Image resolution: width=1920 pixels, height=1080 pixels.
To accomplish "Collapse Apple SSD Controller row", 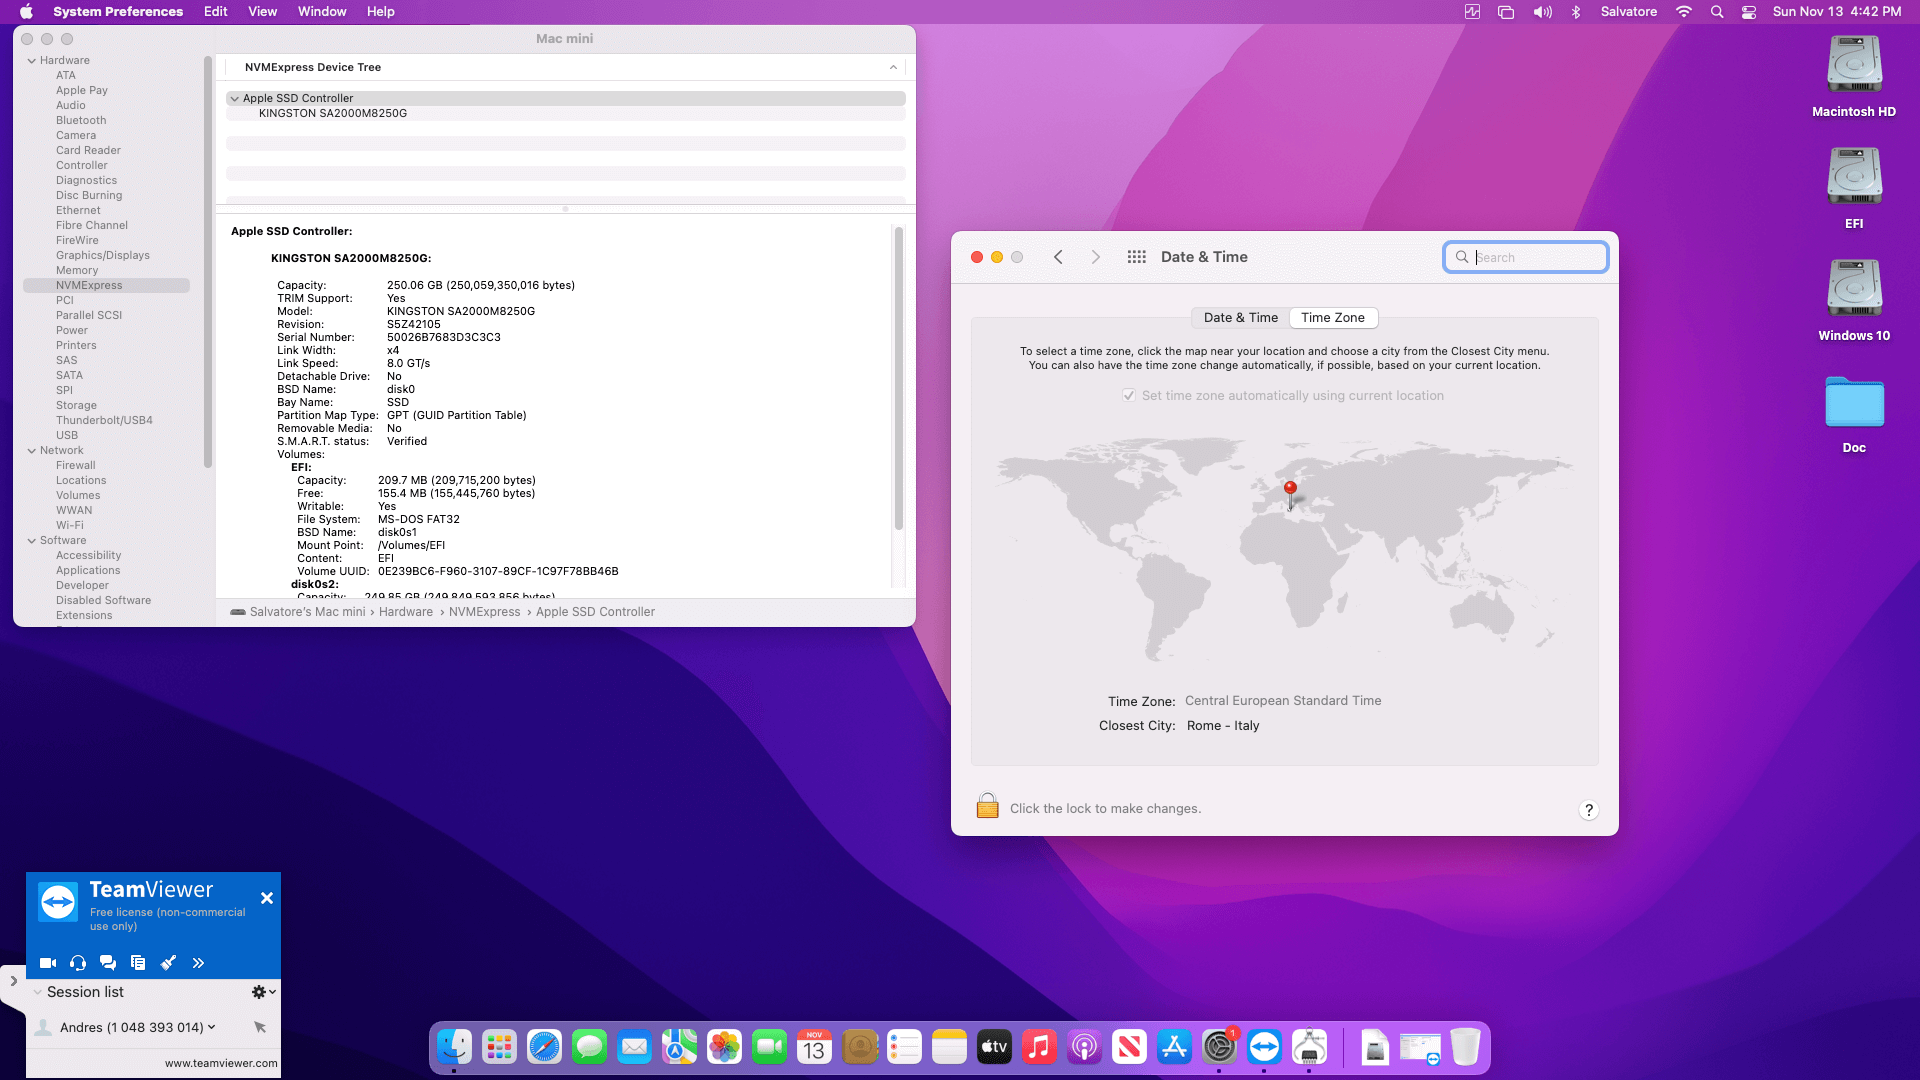I will 234,98.
